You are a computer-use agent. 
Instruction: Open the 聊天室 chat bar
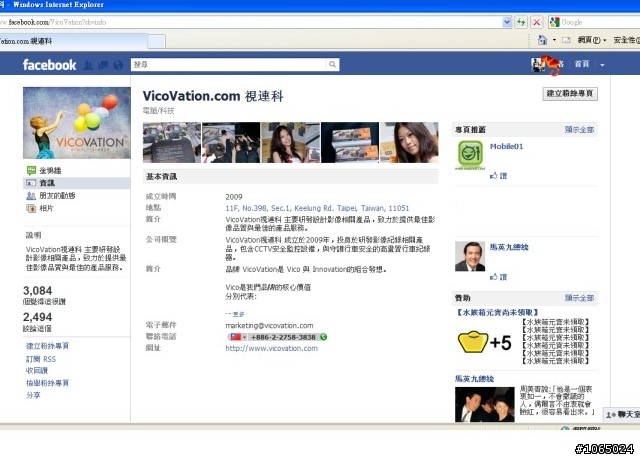(x=622, y=415)
